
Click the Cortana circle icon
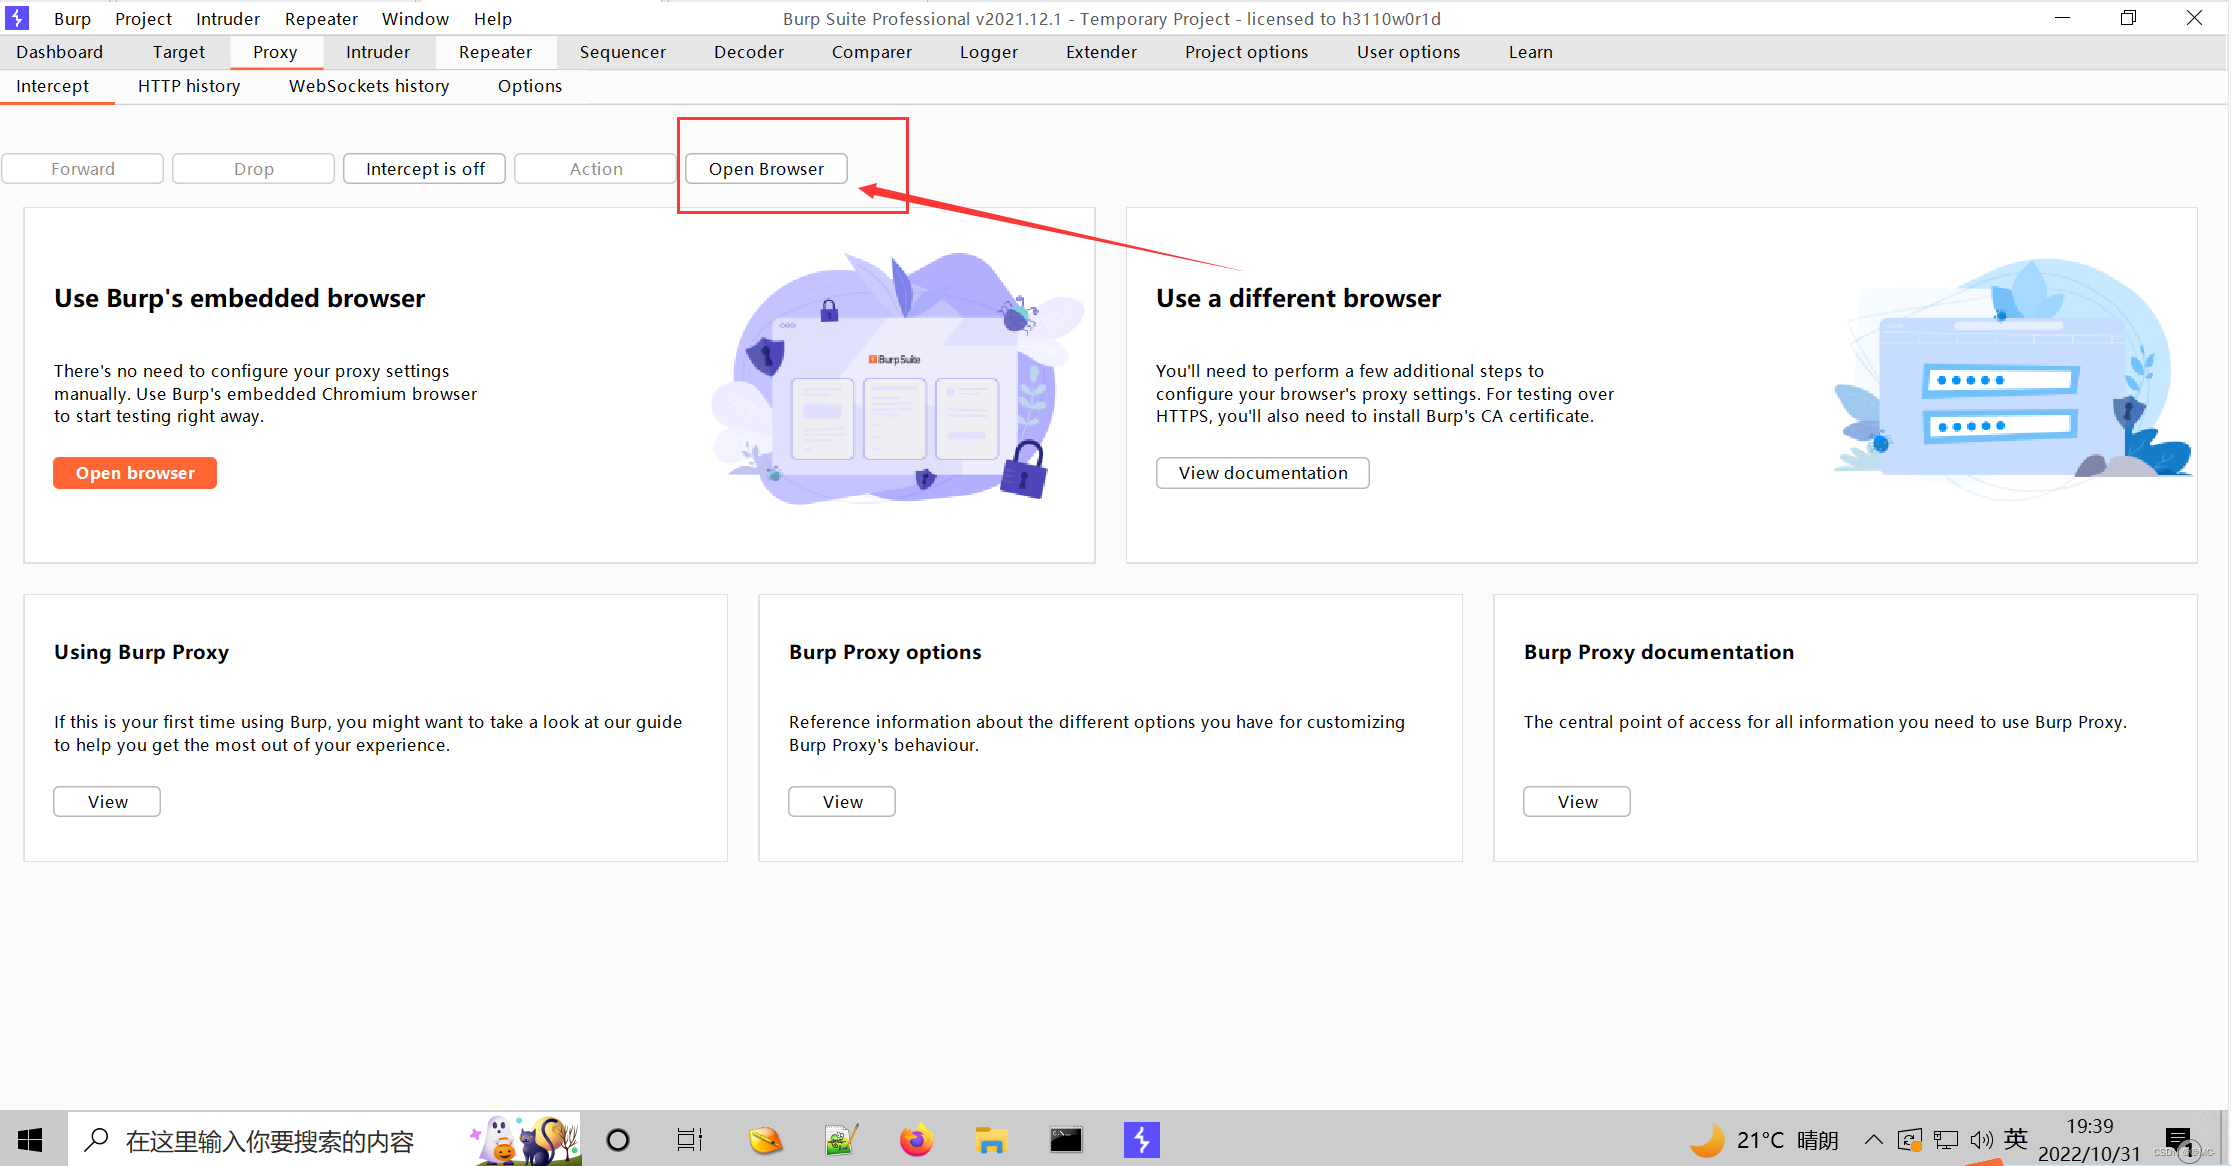pyautogui.click(x=618, y=1140)
